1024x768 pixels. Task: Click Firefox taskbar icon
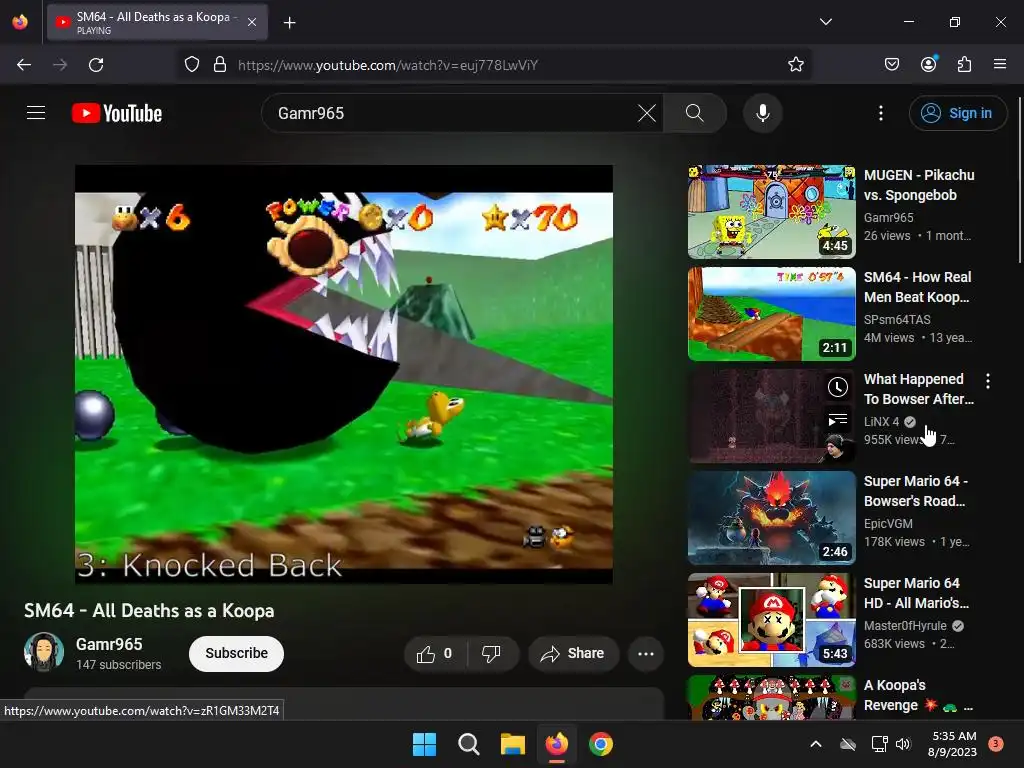[556, 744]
